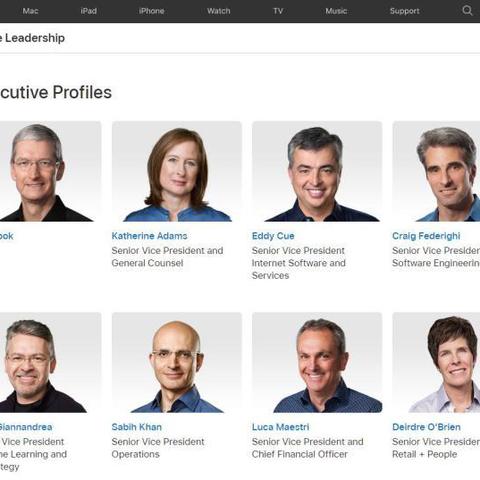Open the TV navigation item
The height and width of the screenshot is (480, 480).
278,11
